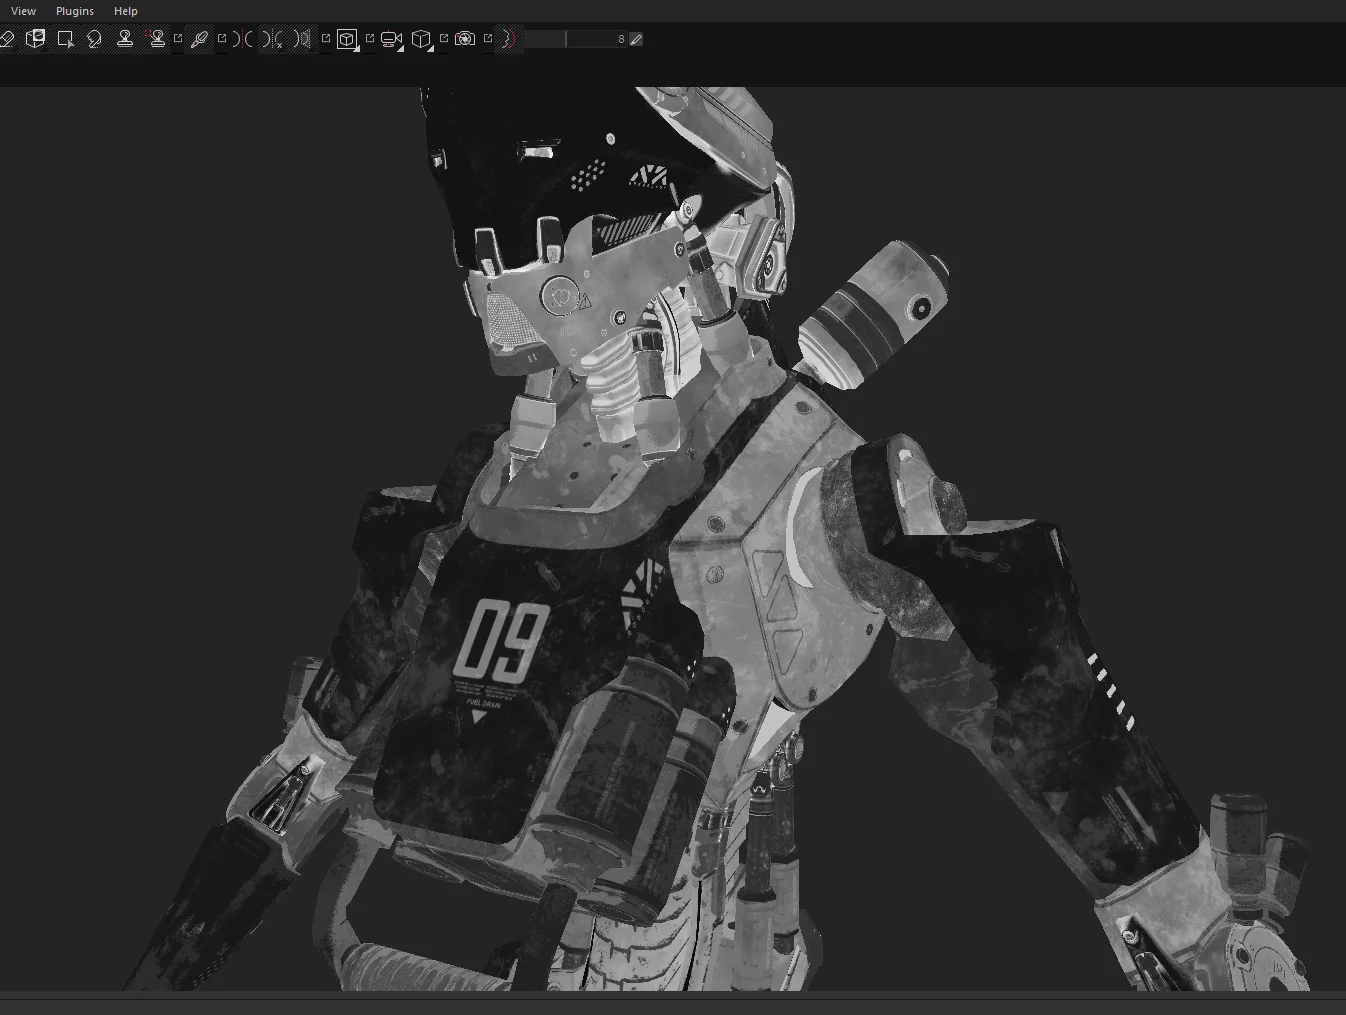
Task: Click the expand arrow after the Material Picker
Action: (x=222, y=38)
